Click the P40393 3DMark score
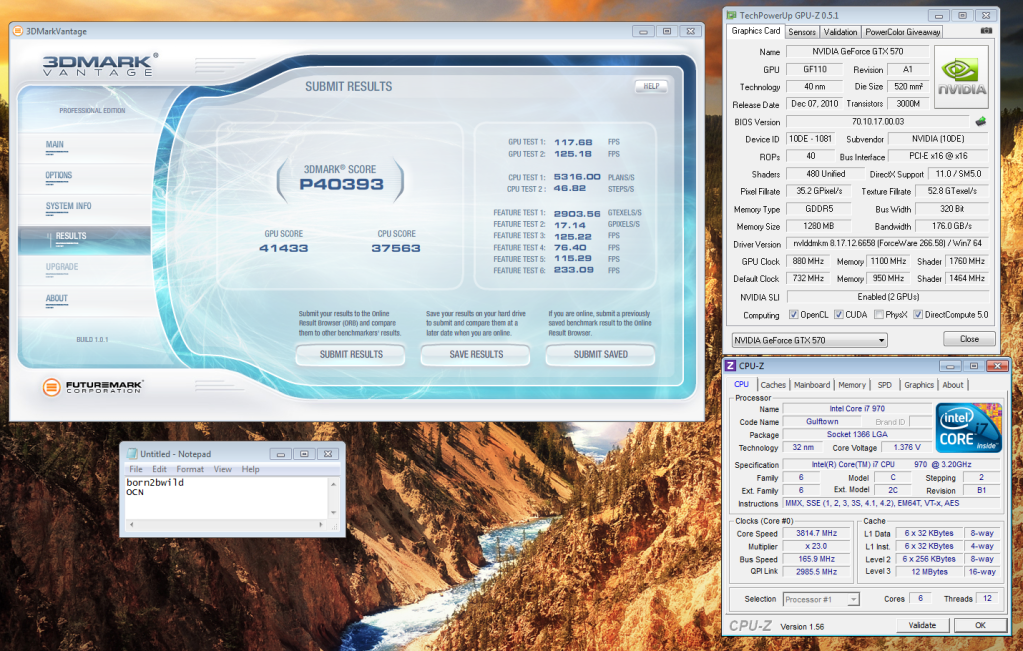The height and width of the screenshot is (651, 1023). (341, 185)
